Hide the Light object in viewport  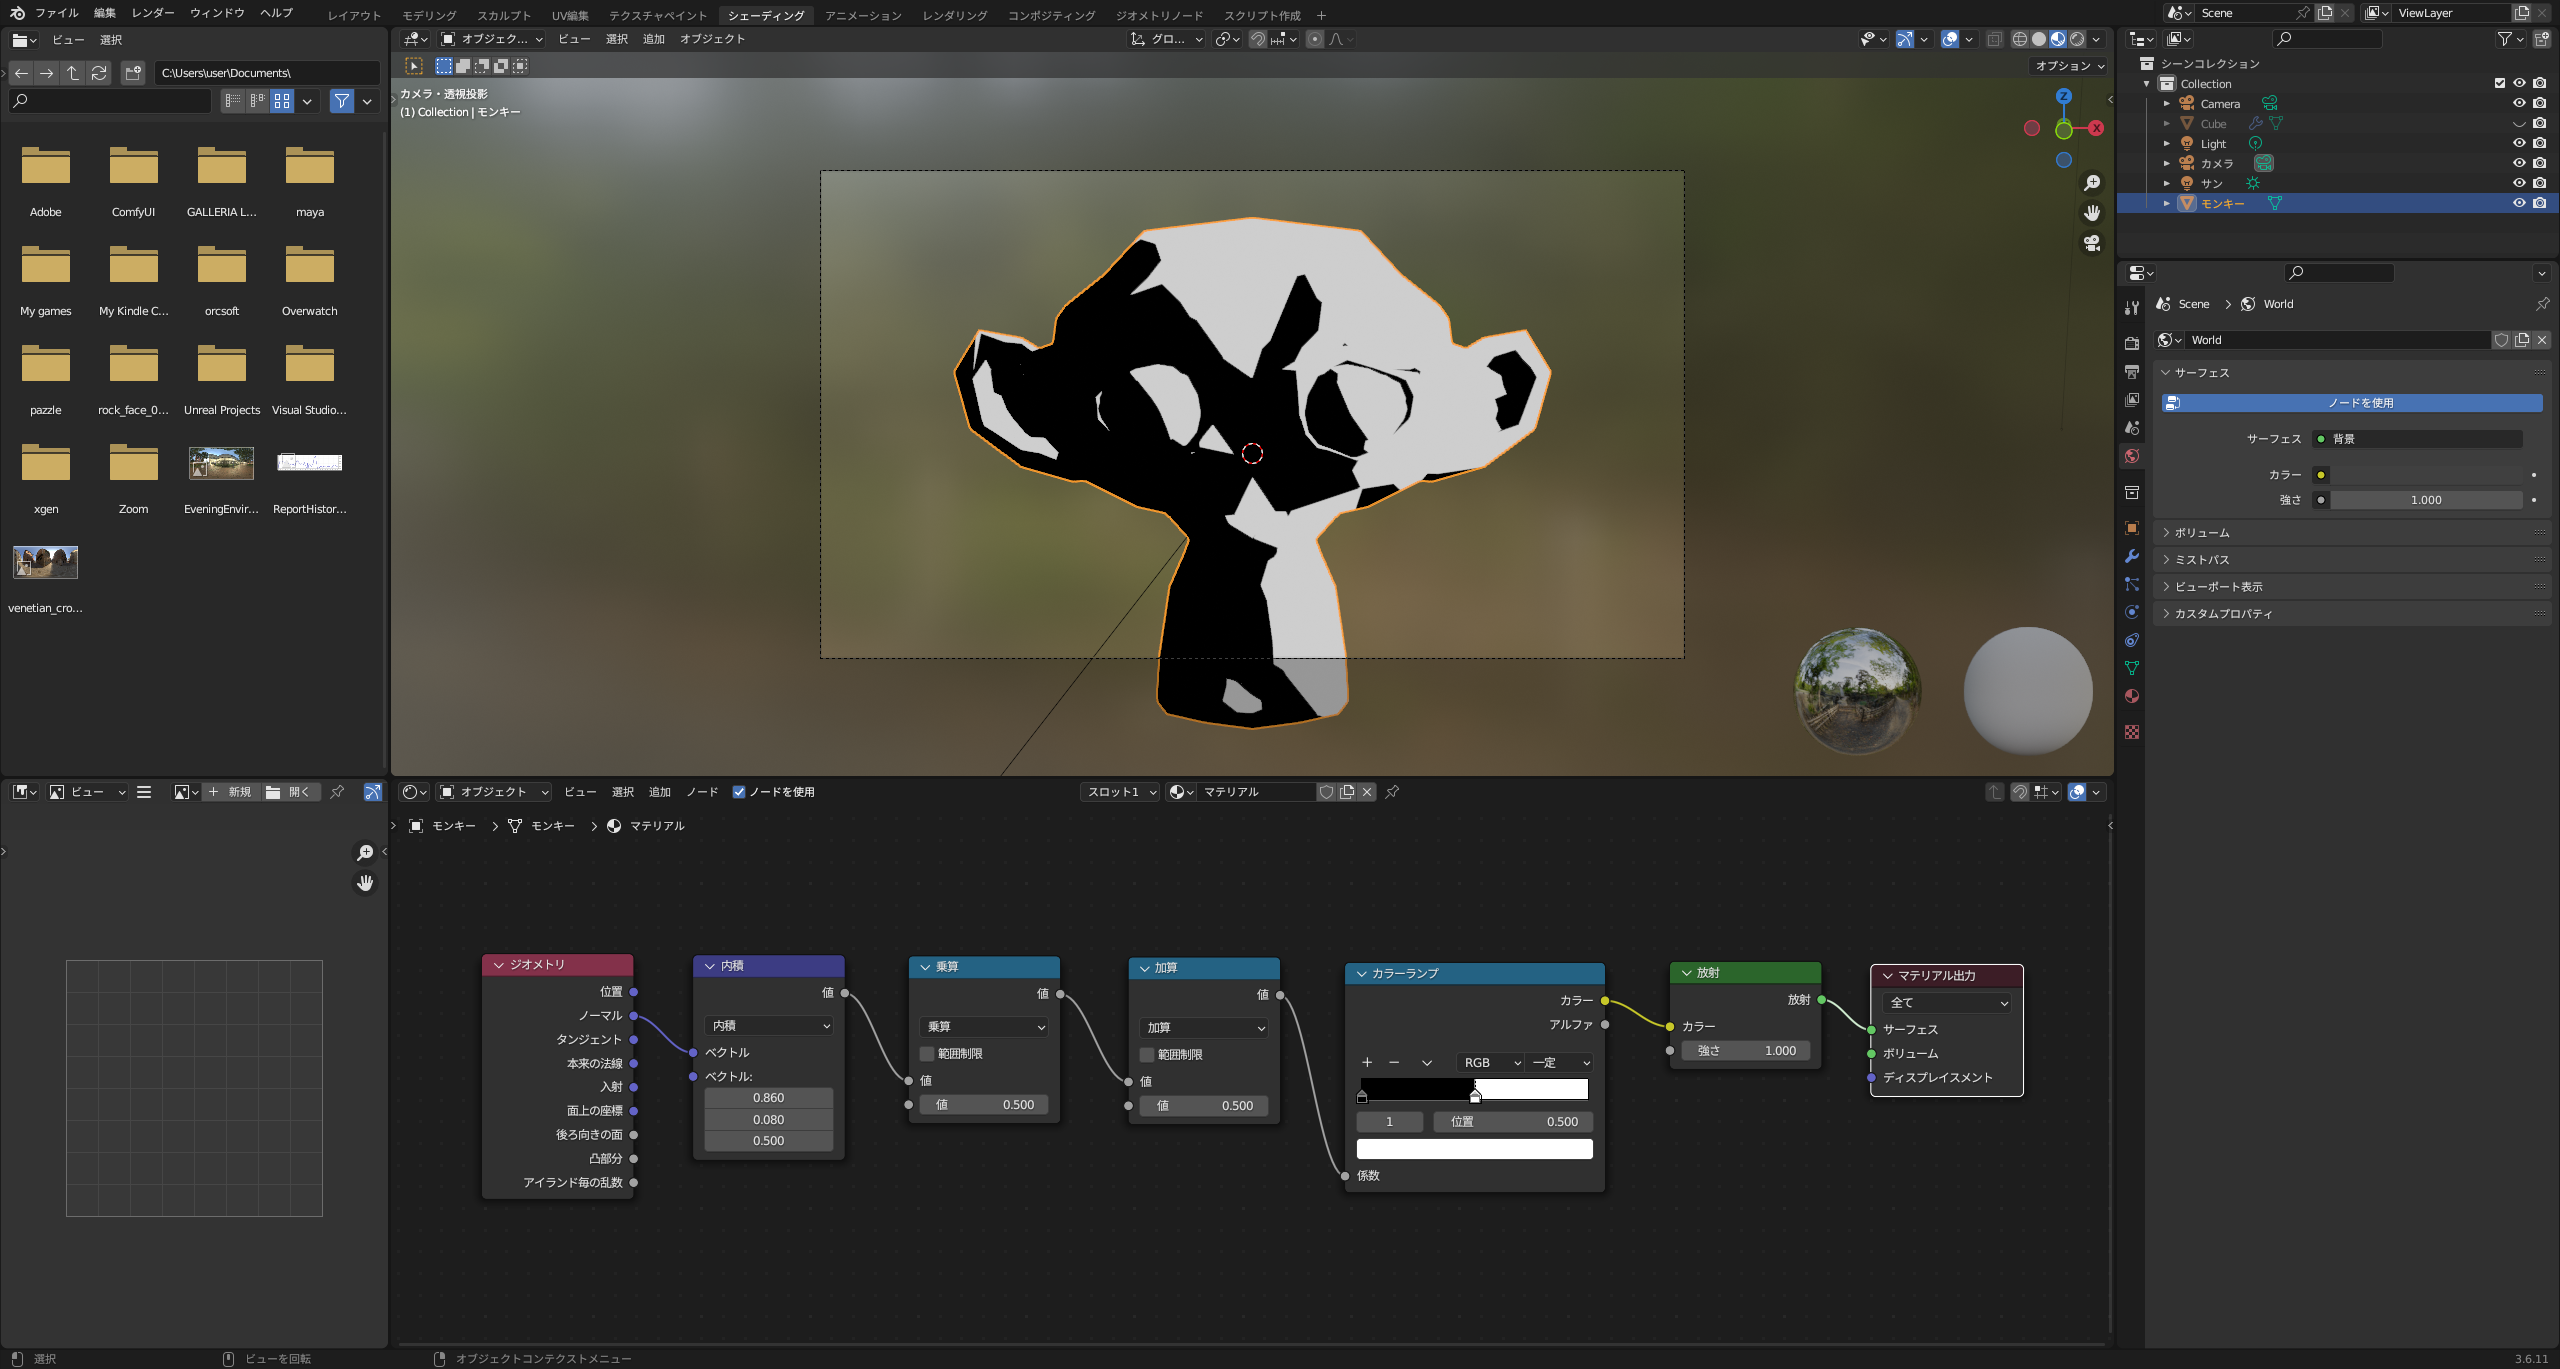(x=2519, y=143)
